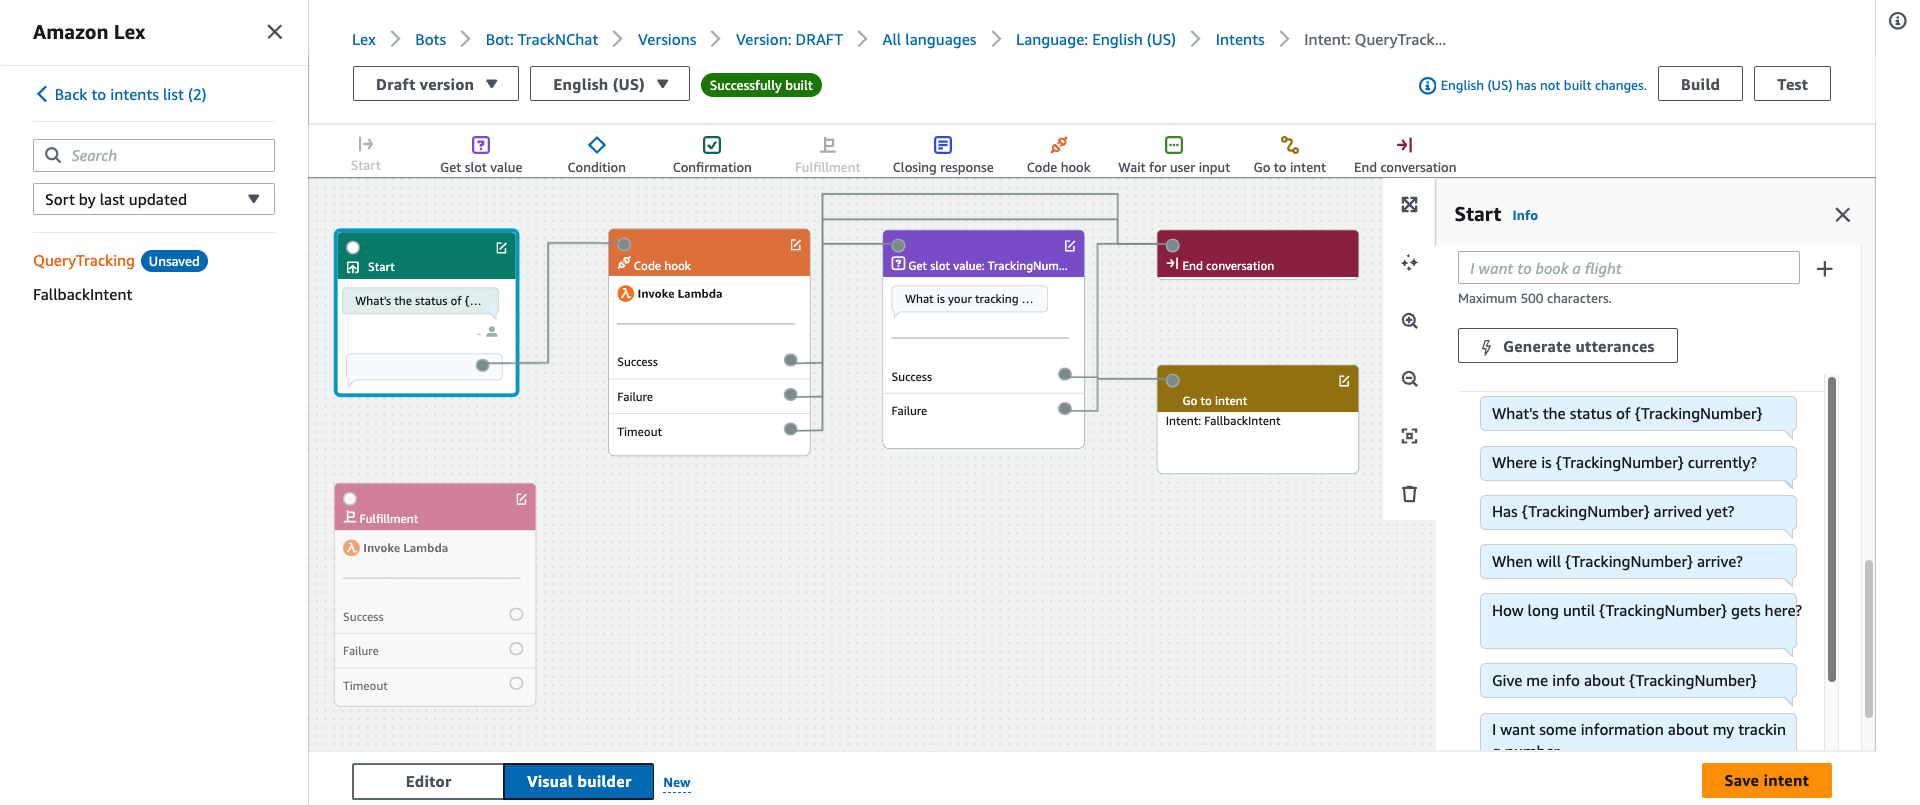Select the Get slot value Failure port
Viewport: 1920px width, 805px height.
click(x=1065, y=408)
